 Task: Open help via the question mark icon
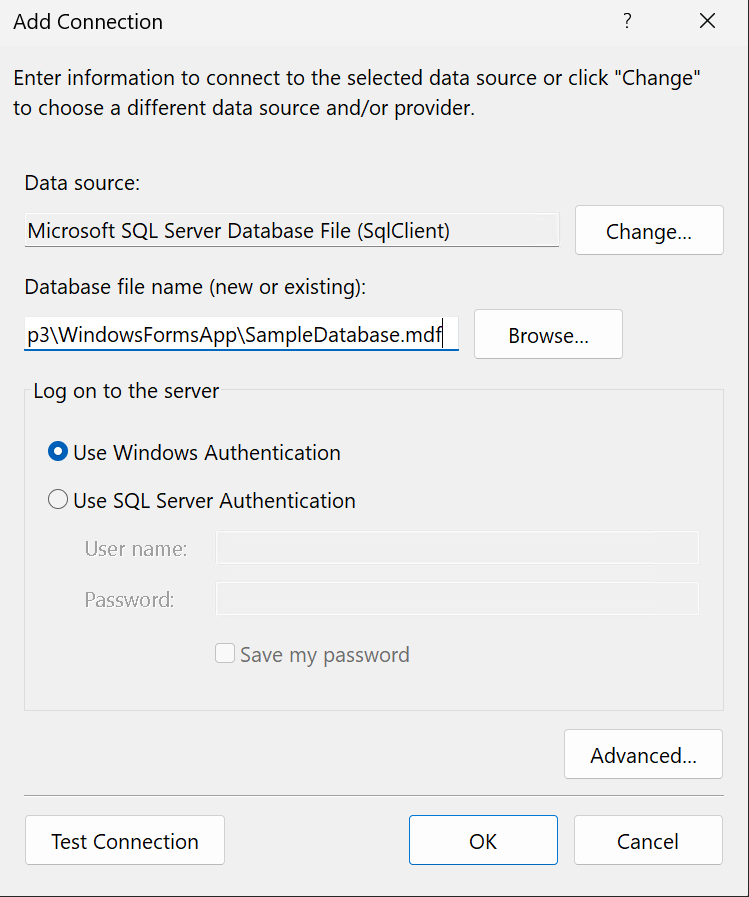click(627, 20)
